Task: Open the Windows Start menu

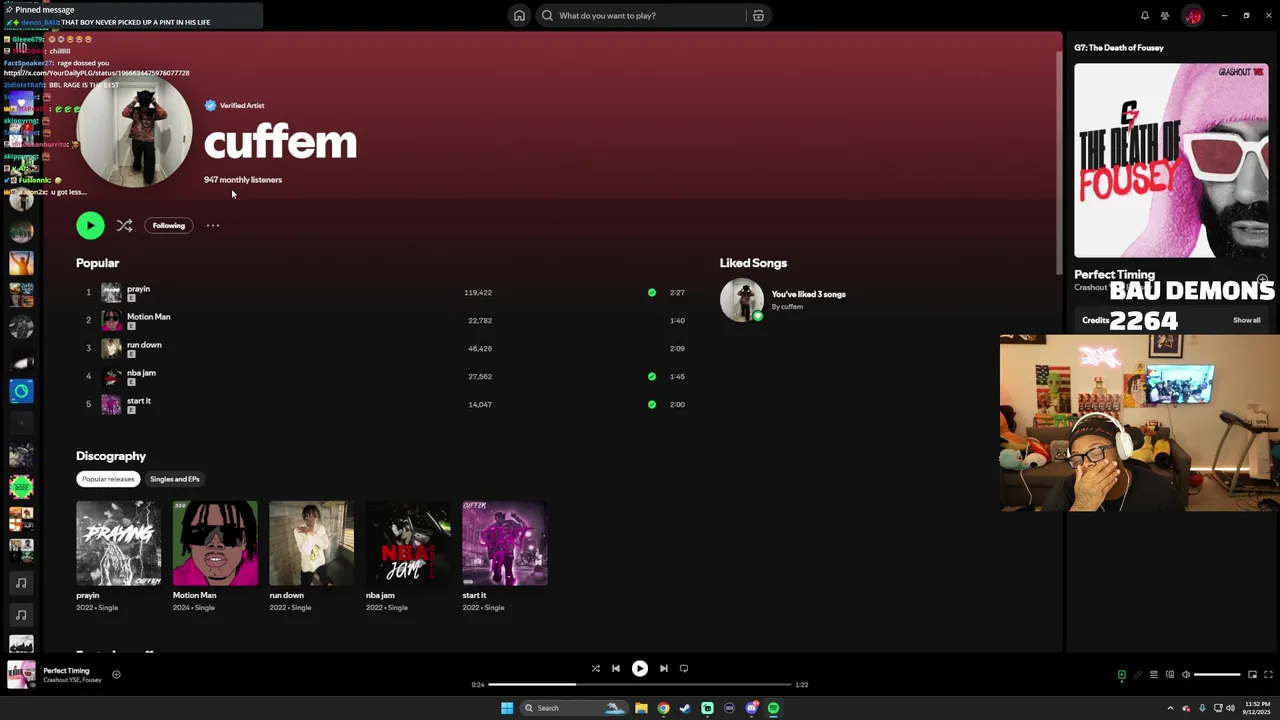Action: click(x=507, y=708)
